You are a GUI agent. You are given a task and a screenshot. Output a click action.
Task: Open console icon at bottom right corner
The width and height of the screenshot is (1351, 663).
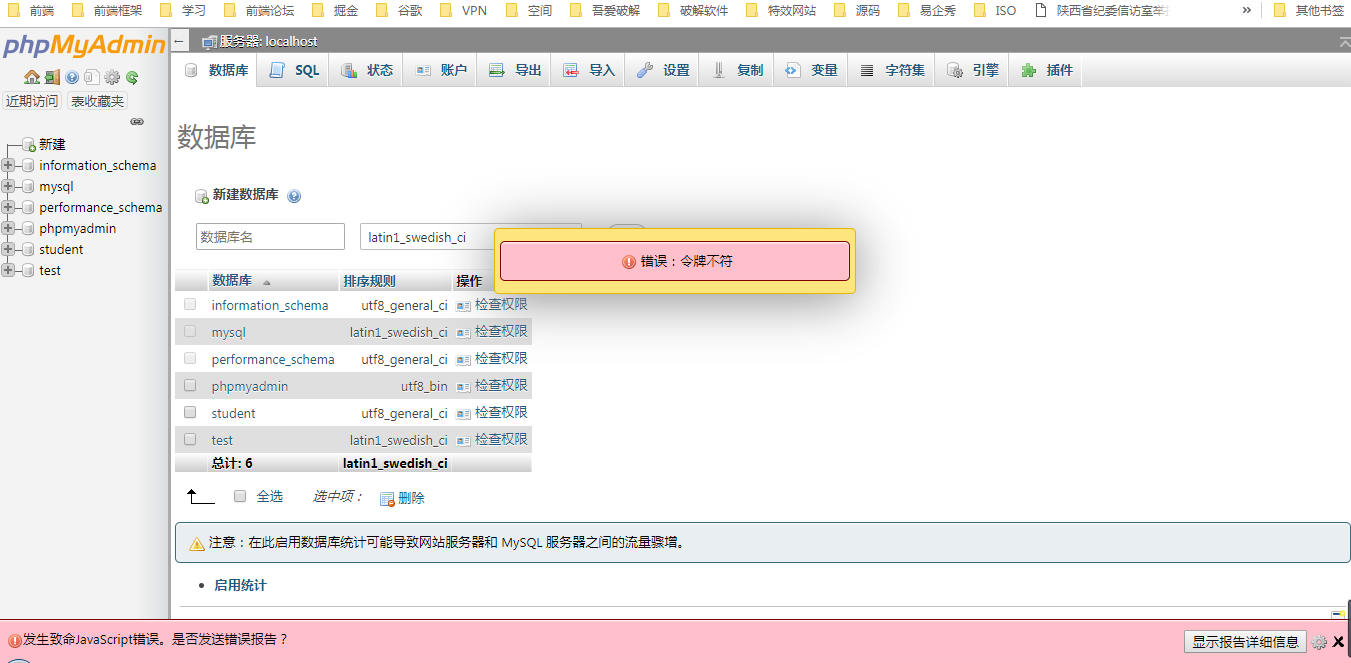pos(1338,614)
